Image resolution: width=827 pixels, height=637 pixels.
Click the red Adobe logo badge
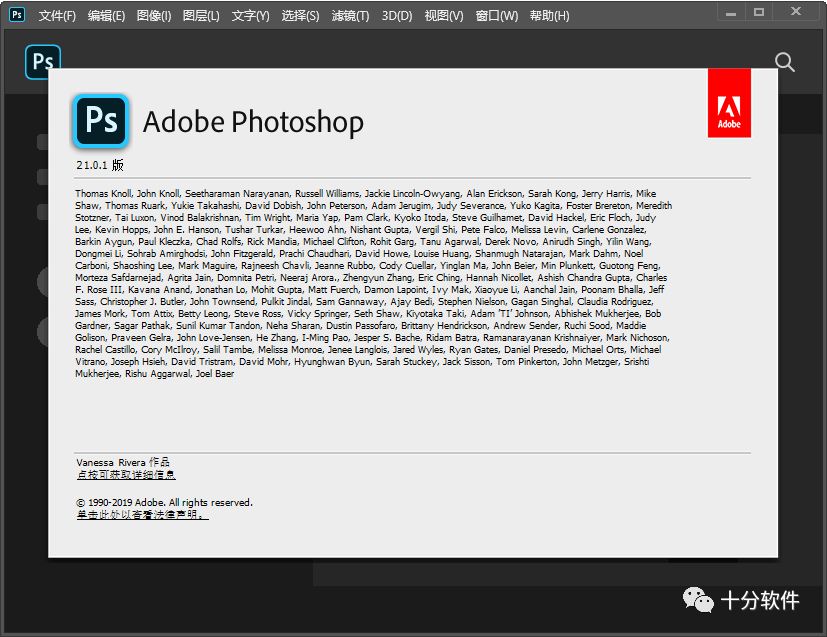729,103
